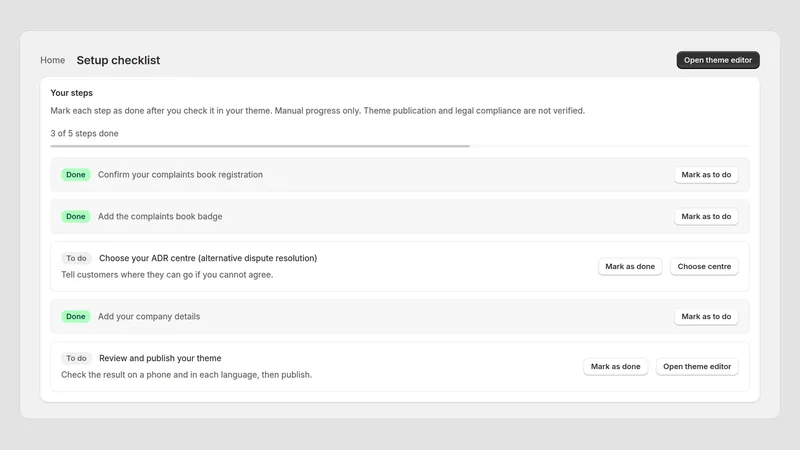Click the 'Mark each step as done' instructions text

pos(317,111)
